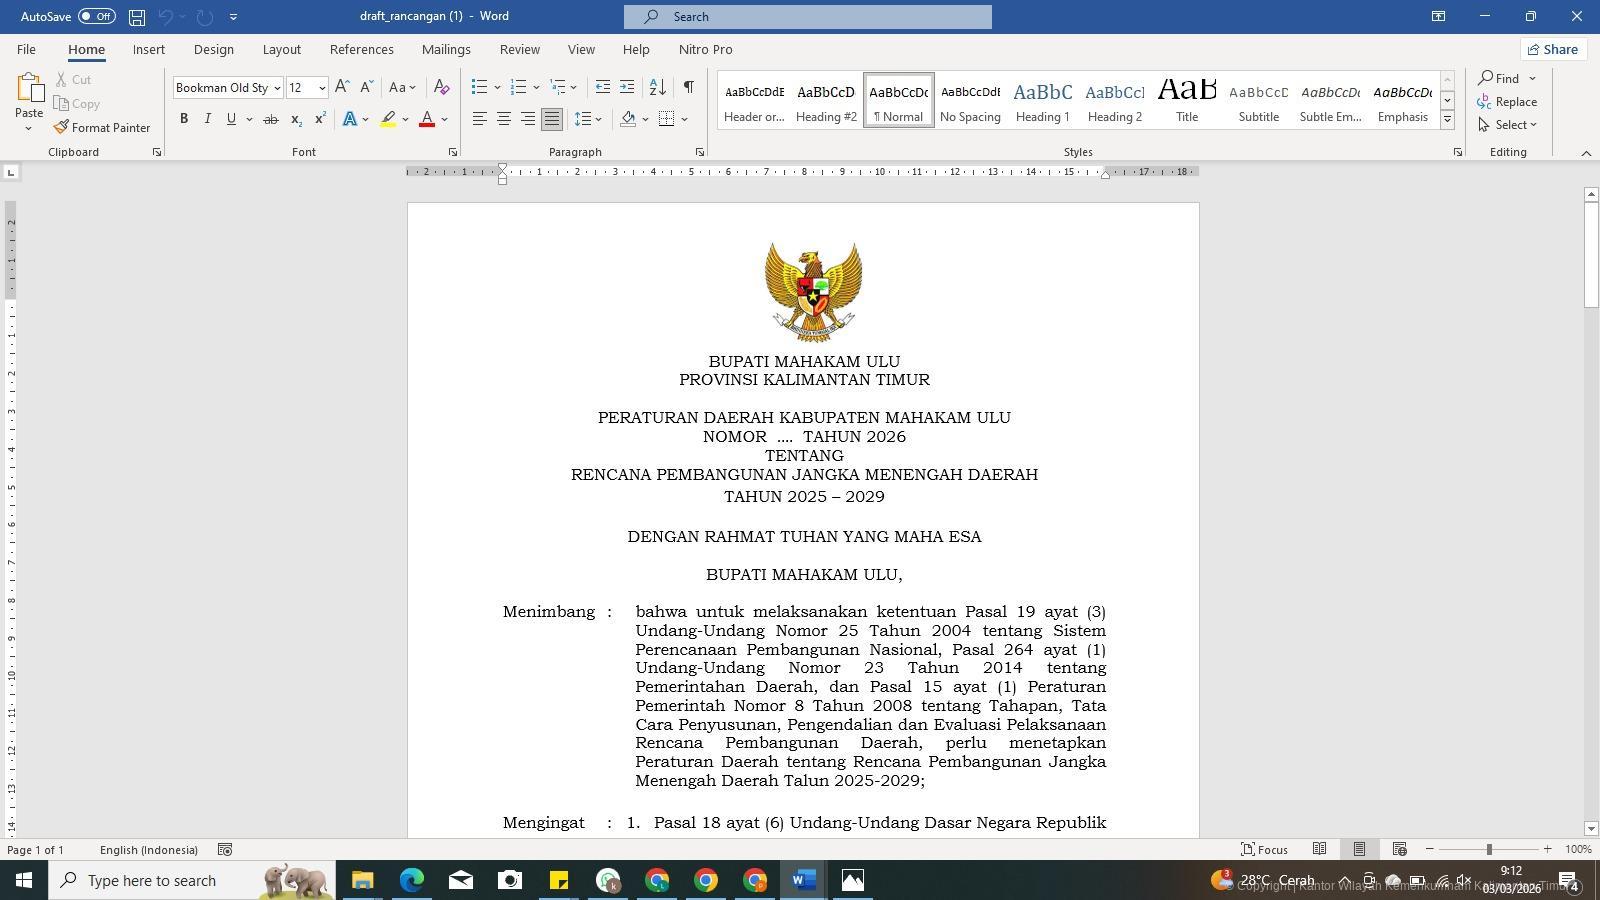Switch to the Layout tab
The height and width of the screenshot is (900, 1600).
click(x=281, y=49)
